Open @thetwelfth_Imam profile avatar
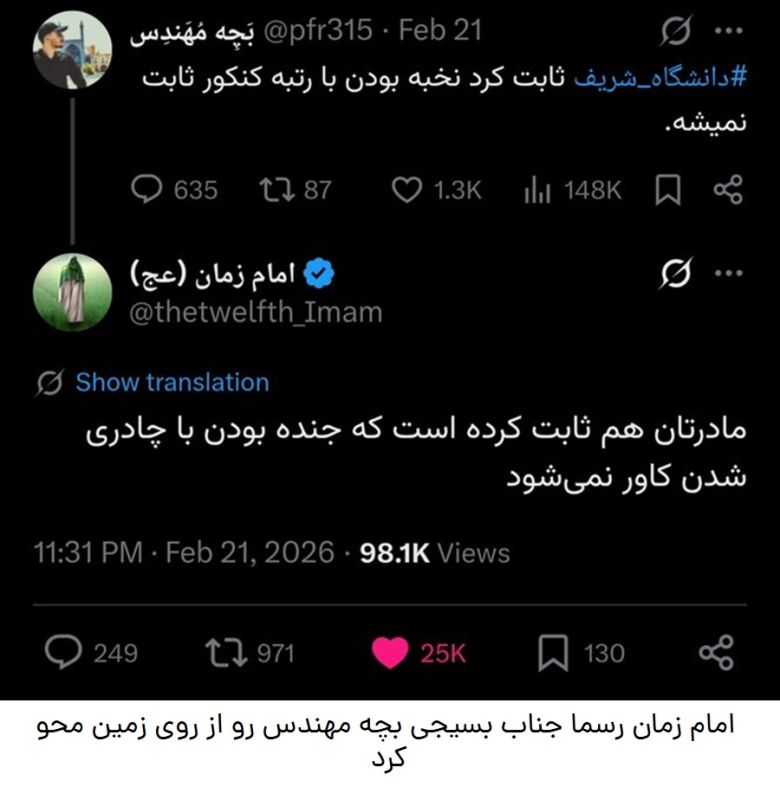This screenshot has width=780, height=787. point(72,292)
